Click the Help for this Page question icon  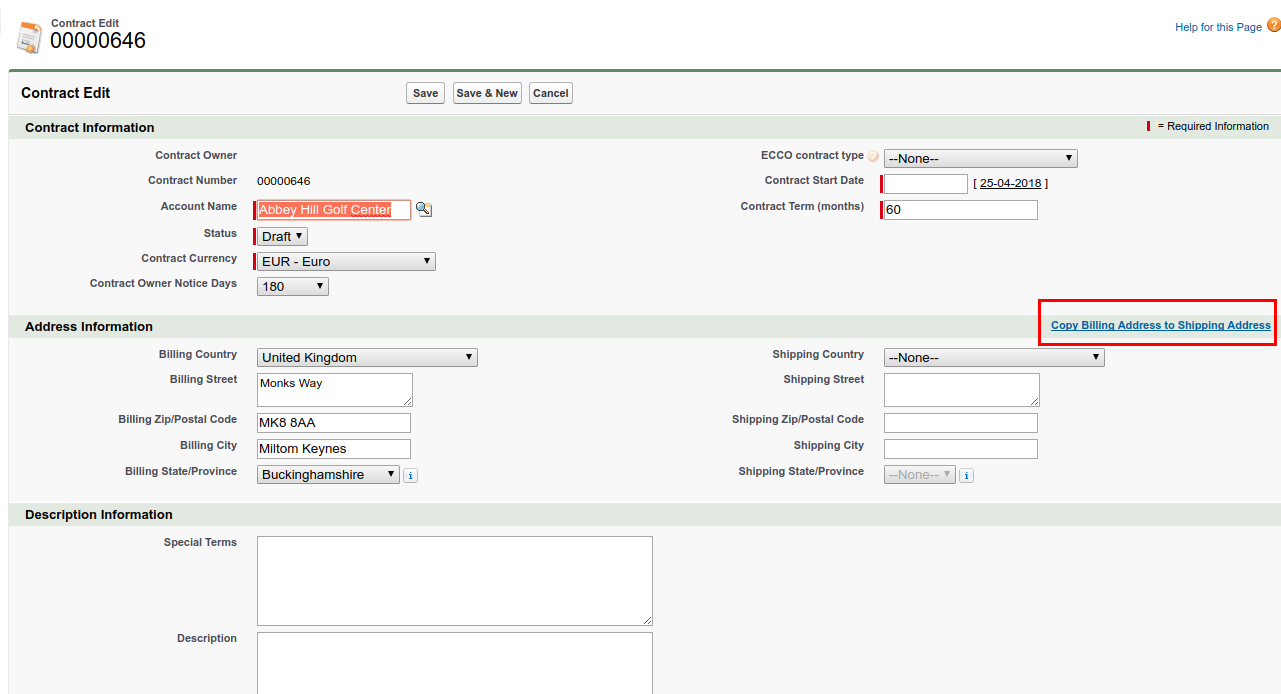pos(1273,26)
